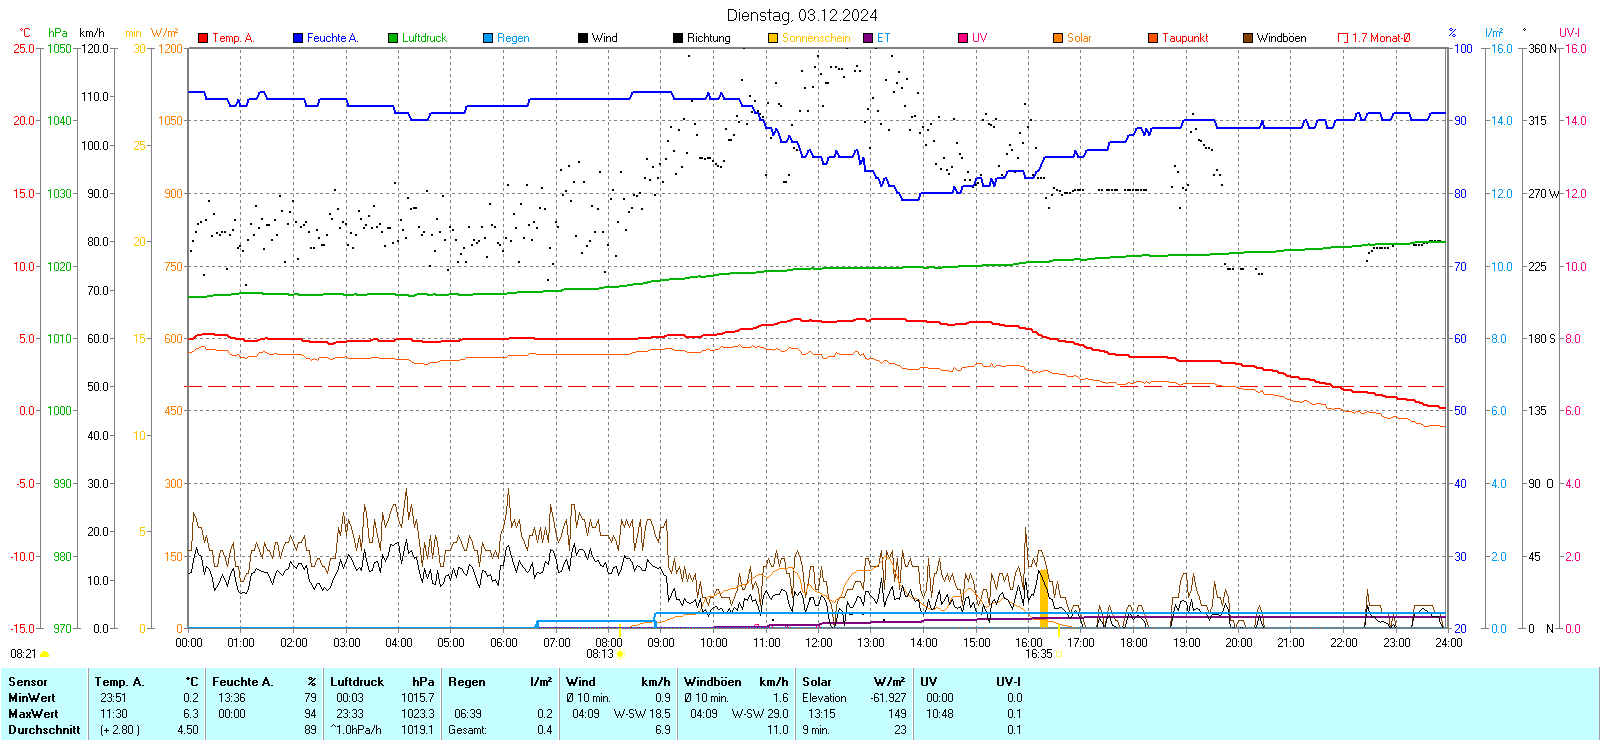The width and height of the screenshot is (1600, 740).
Task: Click the Solar legend label
Action: 1079,38
